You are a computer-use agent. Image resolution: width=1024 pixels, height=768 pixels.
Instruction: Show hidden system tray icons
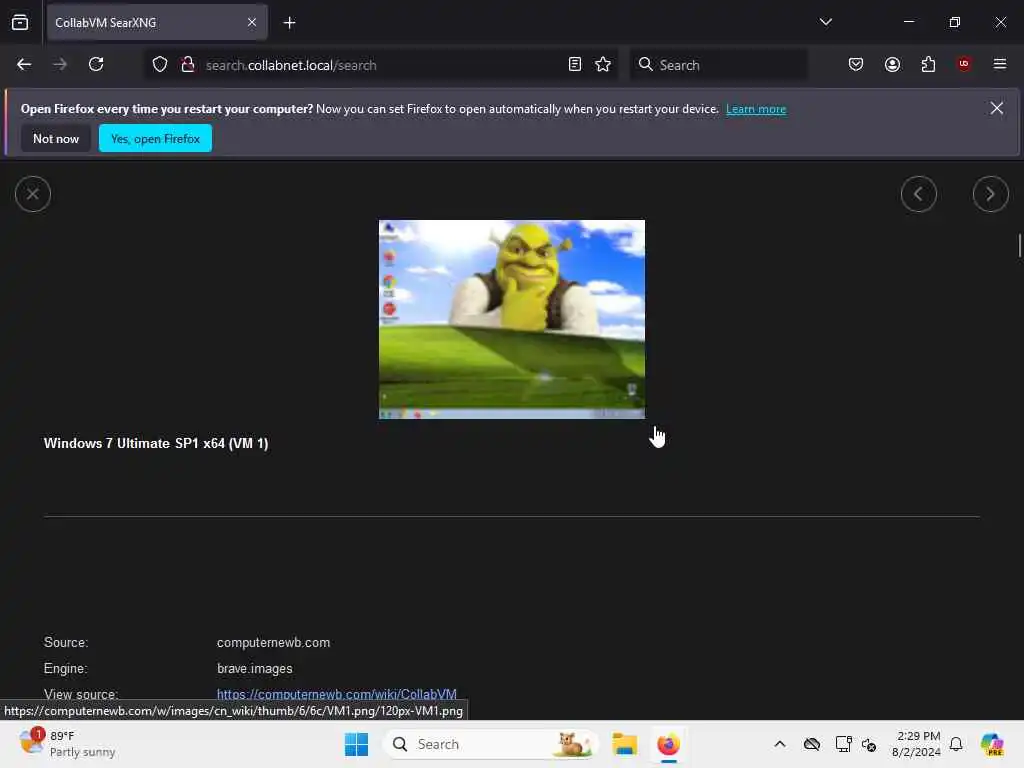click(x=780, y=744)
